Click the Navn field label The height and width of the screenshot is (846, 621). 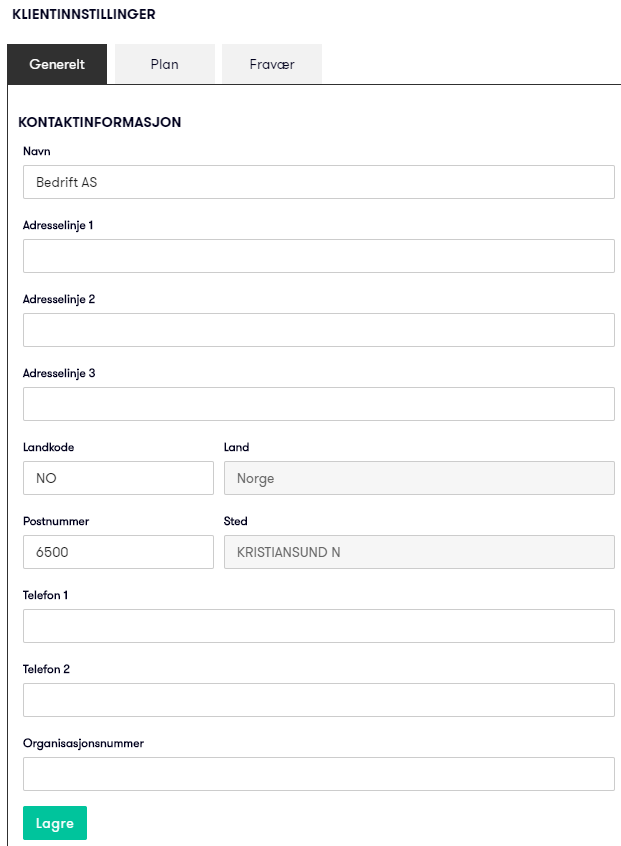click(37, 151)
